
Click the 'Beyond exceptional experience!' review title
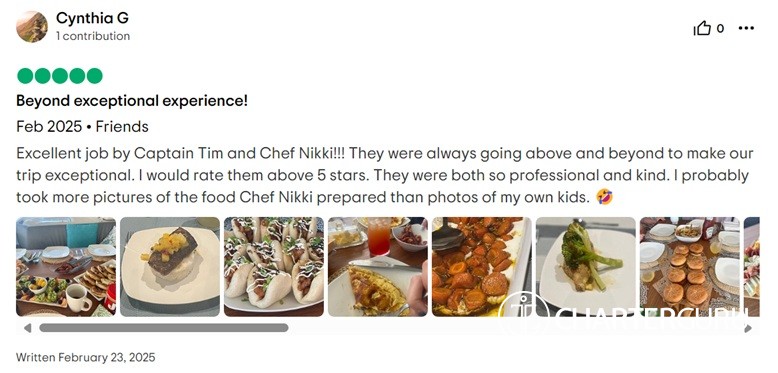tap(132, 101)
